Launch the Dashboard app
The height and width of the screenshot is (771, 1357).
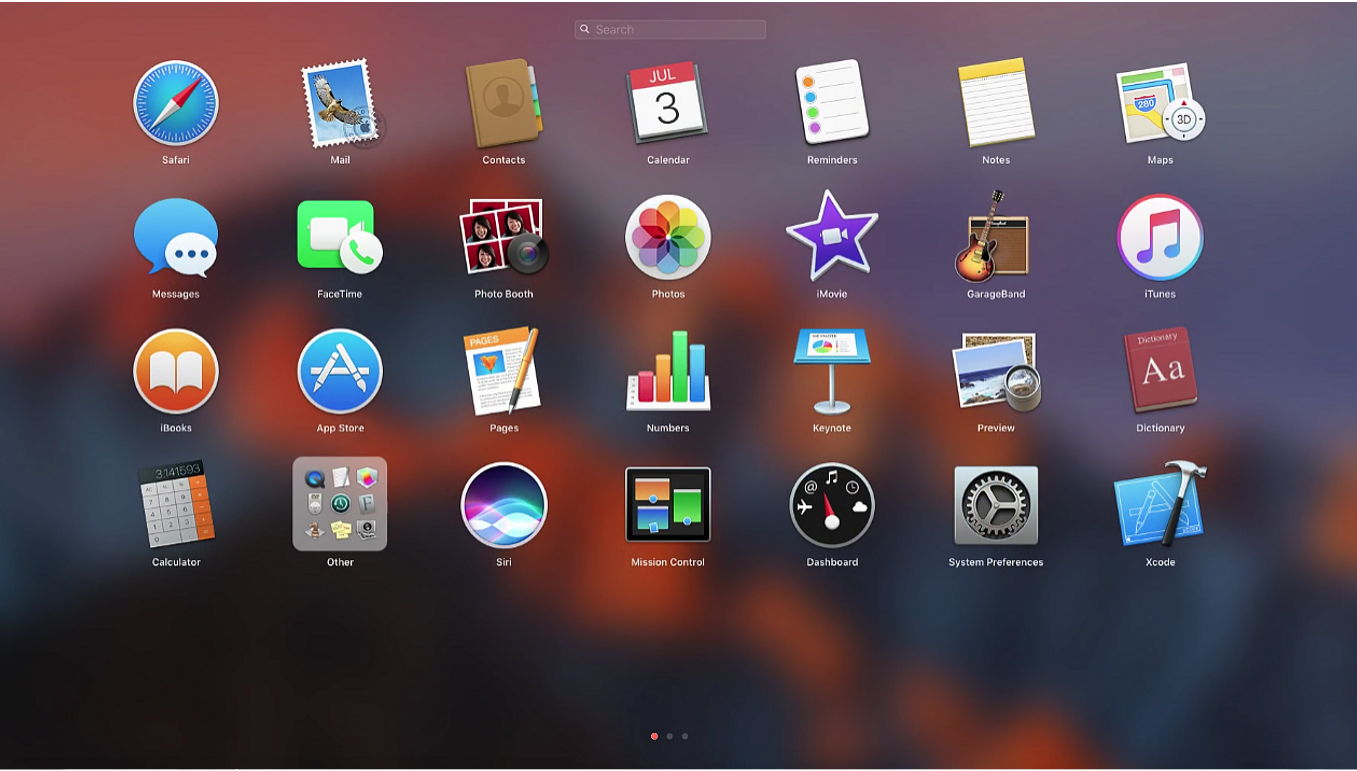click(x=832, y=506)
